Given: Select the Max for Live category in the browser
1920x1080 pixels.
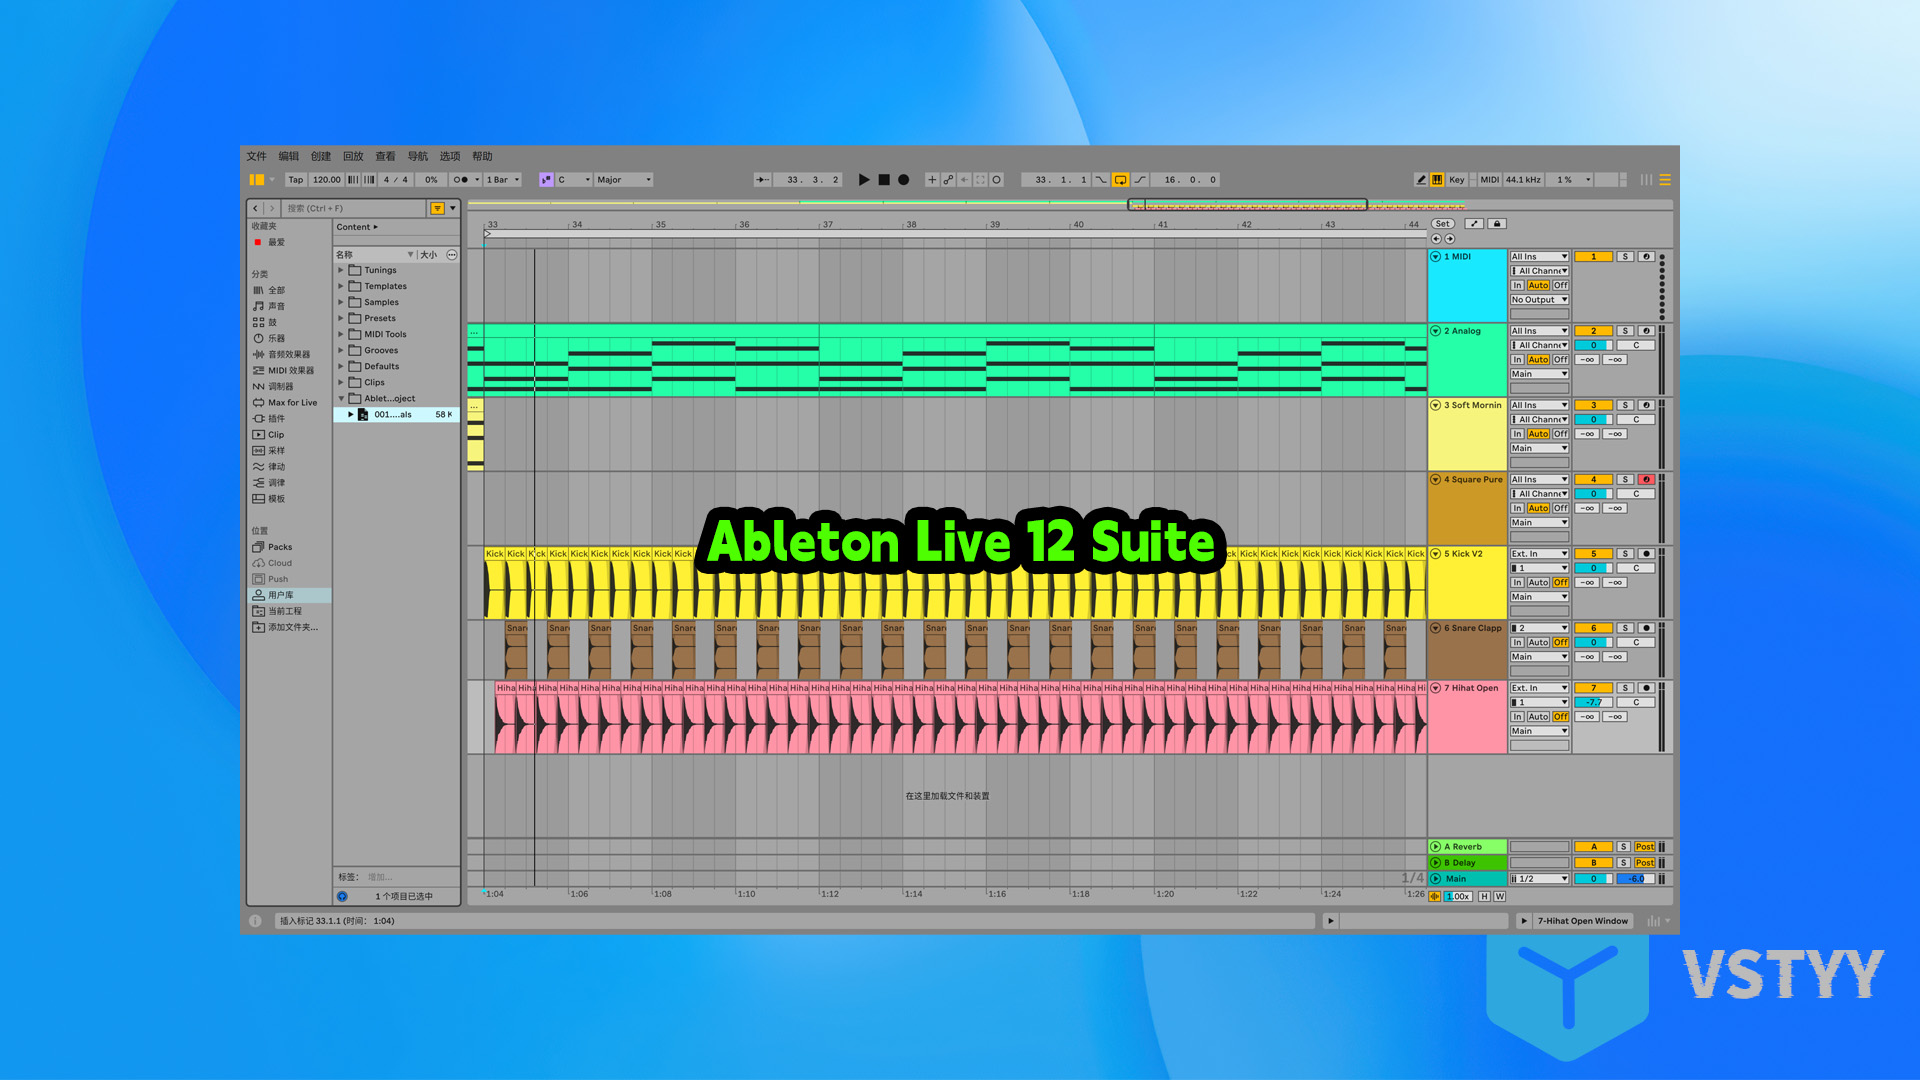Looking at the screenshot, I should pyautogui.click(x=289, y=402).
